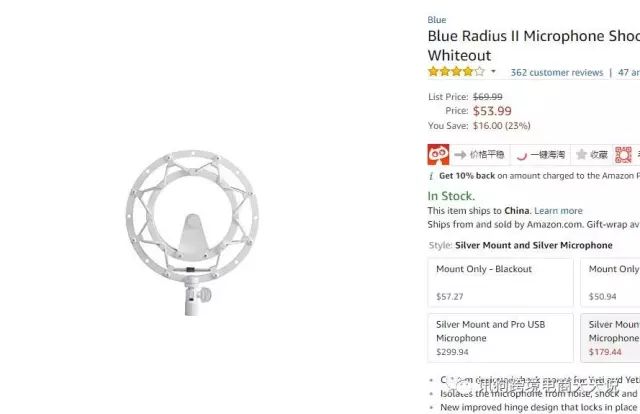Click the info icon beside Get 10% back
This screenshot has height=414, width=640.
click(x=431, y=176)
